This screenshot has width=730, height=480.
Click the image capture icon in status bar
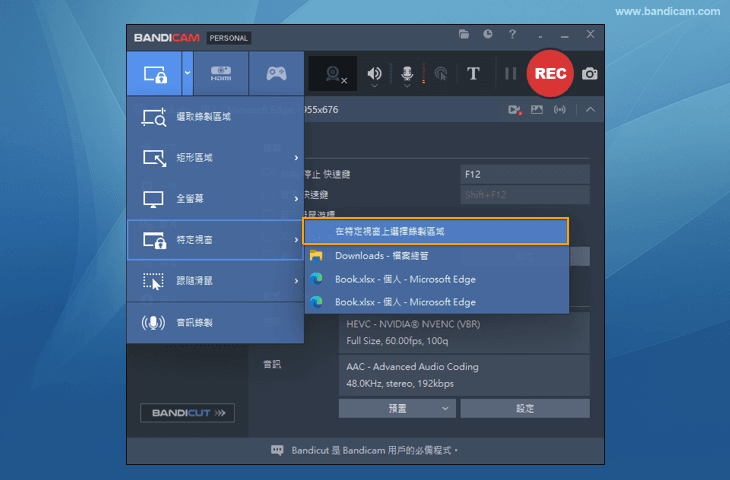click(537, 110)
